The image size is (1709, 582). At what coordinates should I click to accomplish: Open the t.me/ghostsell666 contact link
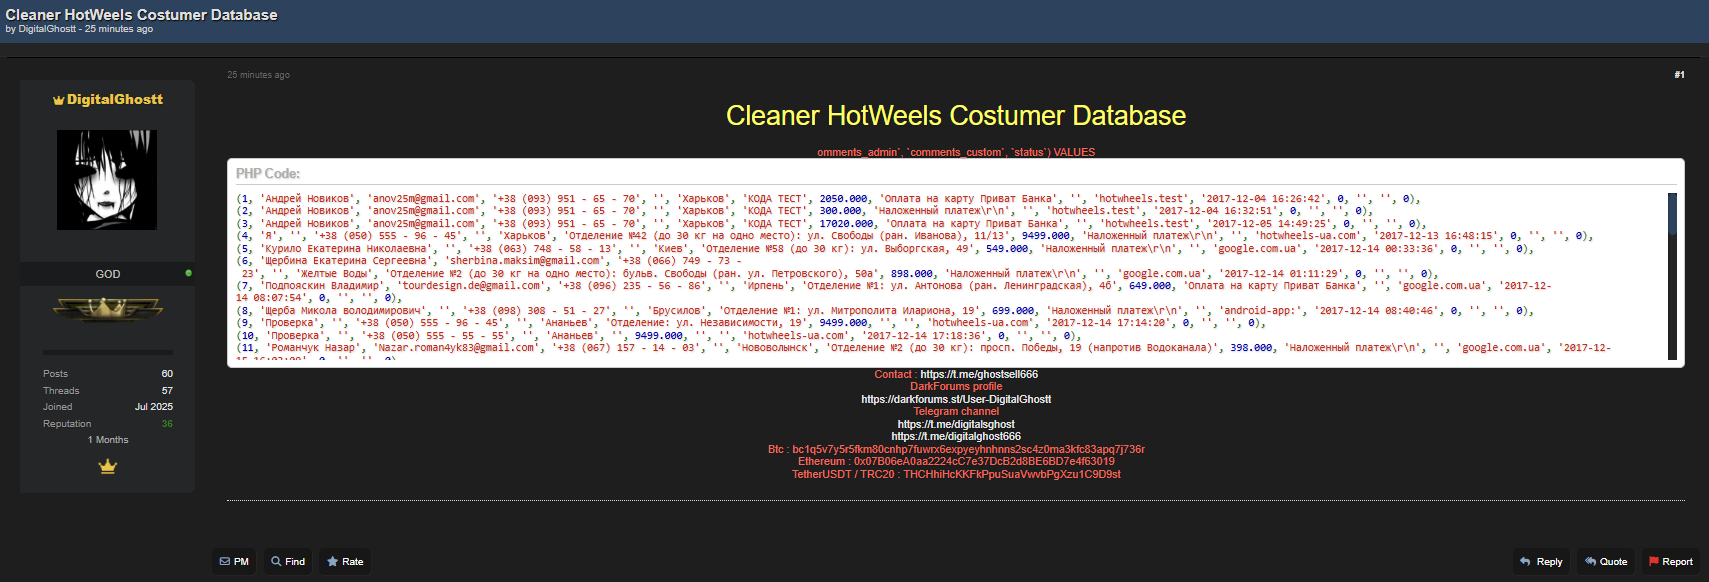coord(979,374)
